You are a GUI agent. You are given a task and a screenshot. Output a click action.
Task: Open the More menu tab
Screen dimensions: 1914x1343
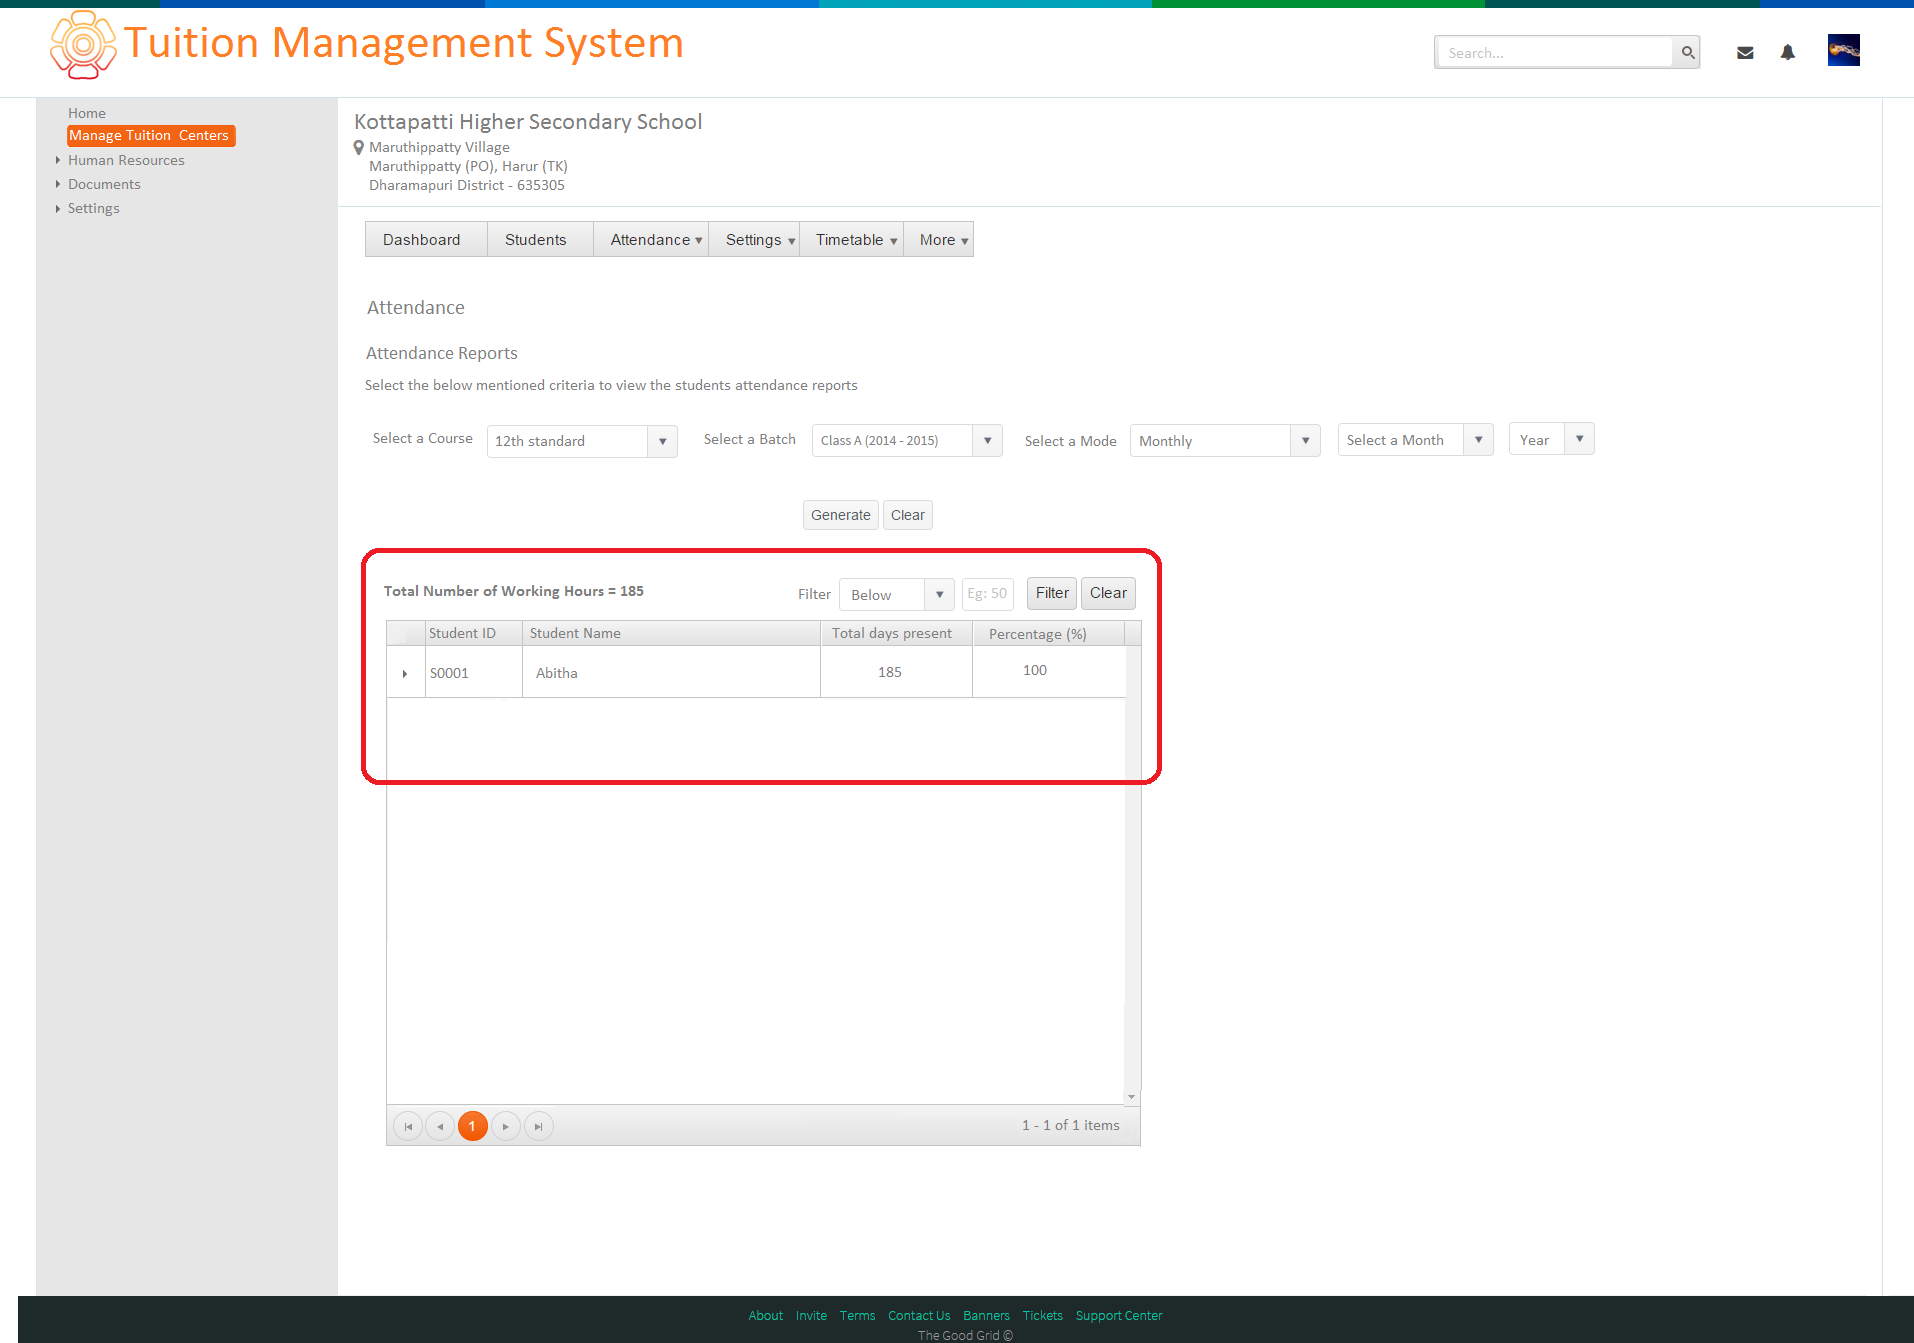938,240
